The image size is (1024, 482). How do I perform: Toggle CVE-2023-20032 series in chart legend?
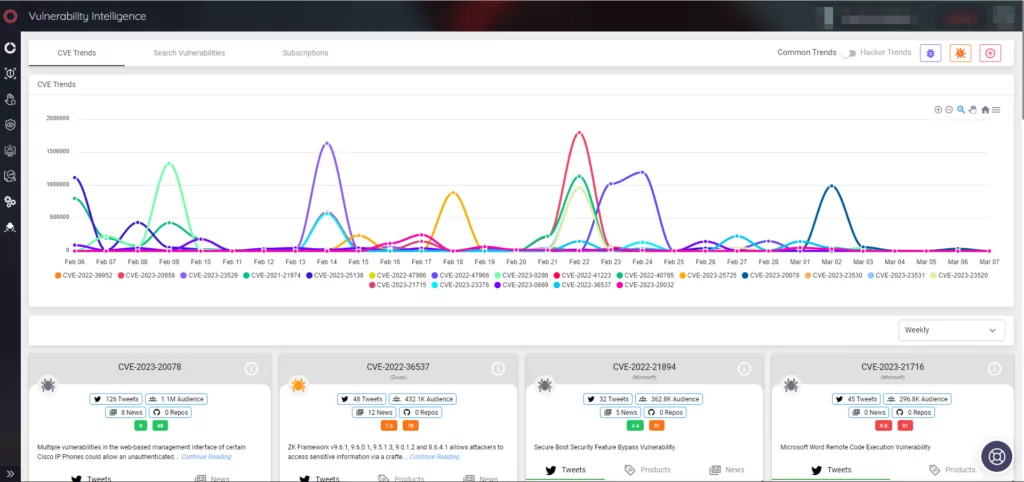point(645,285)
